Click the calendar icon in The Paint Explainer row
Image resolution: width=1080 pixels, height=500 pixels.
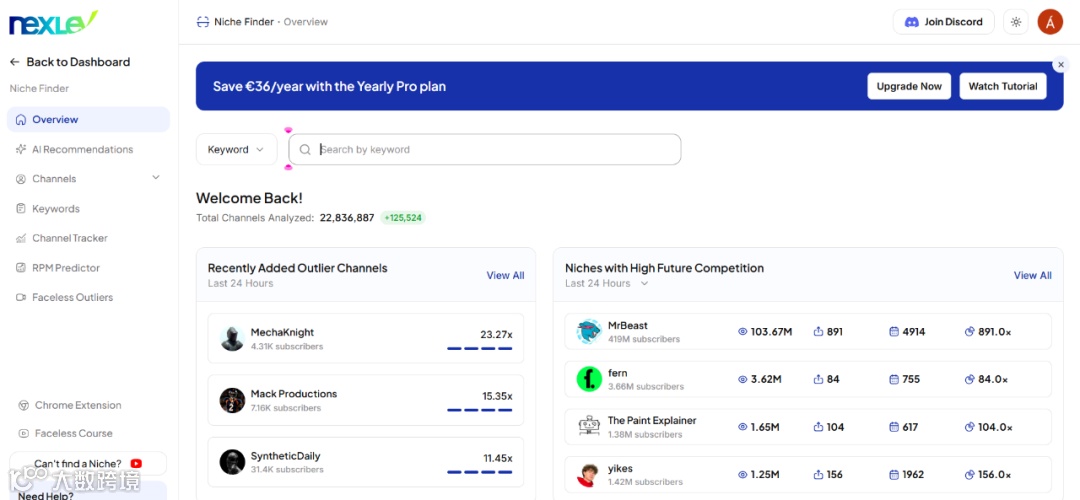tap(894, 427)
